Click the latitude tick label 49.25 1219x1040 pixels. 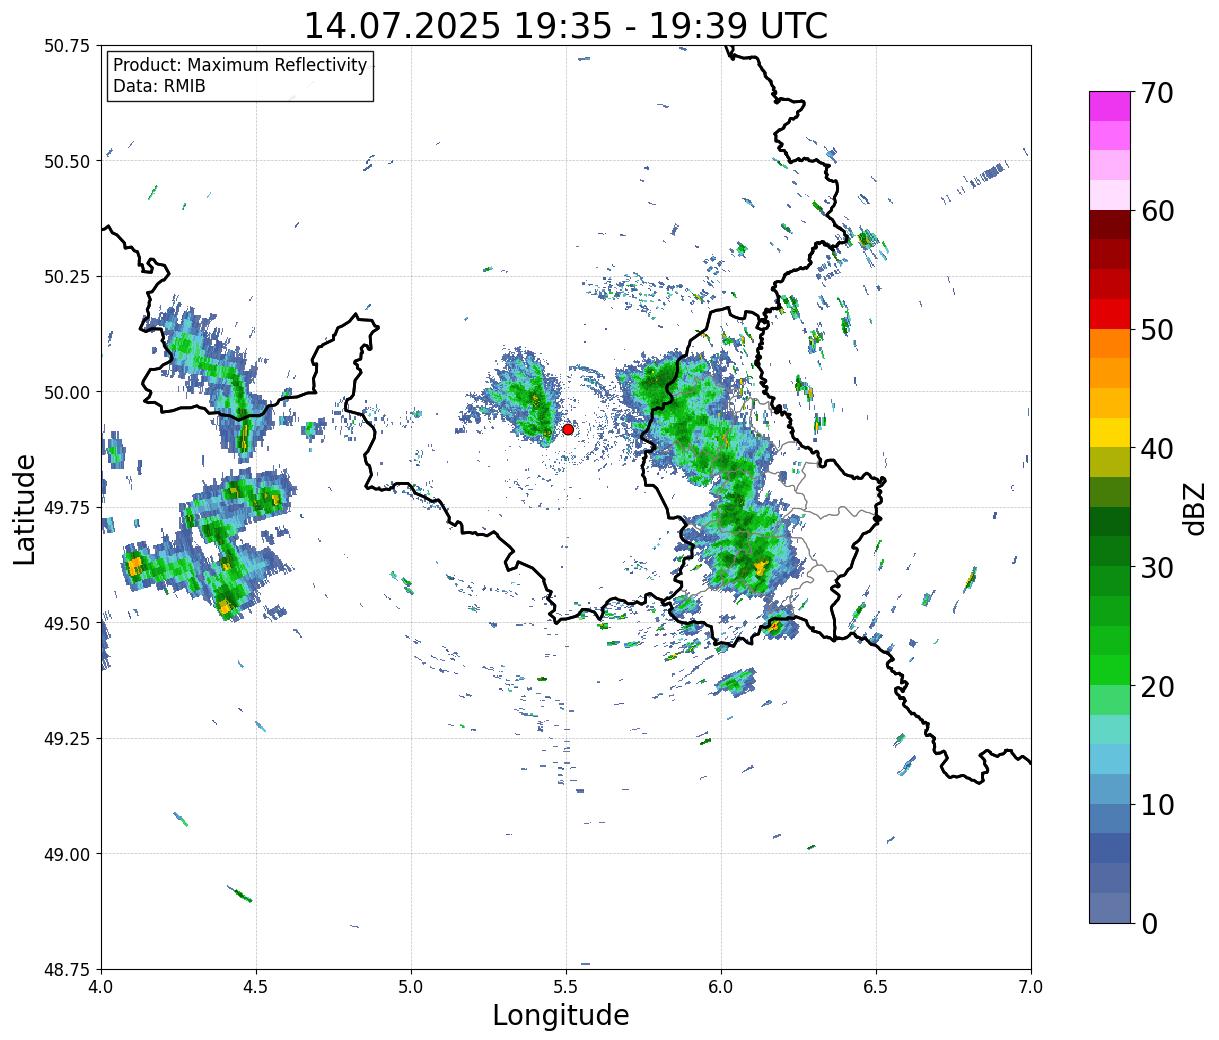point(67,738)
